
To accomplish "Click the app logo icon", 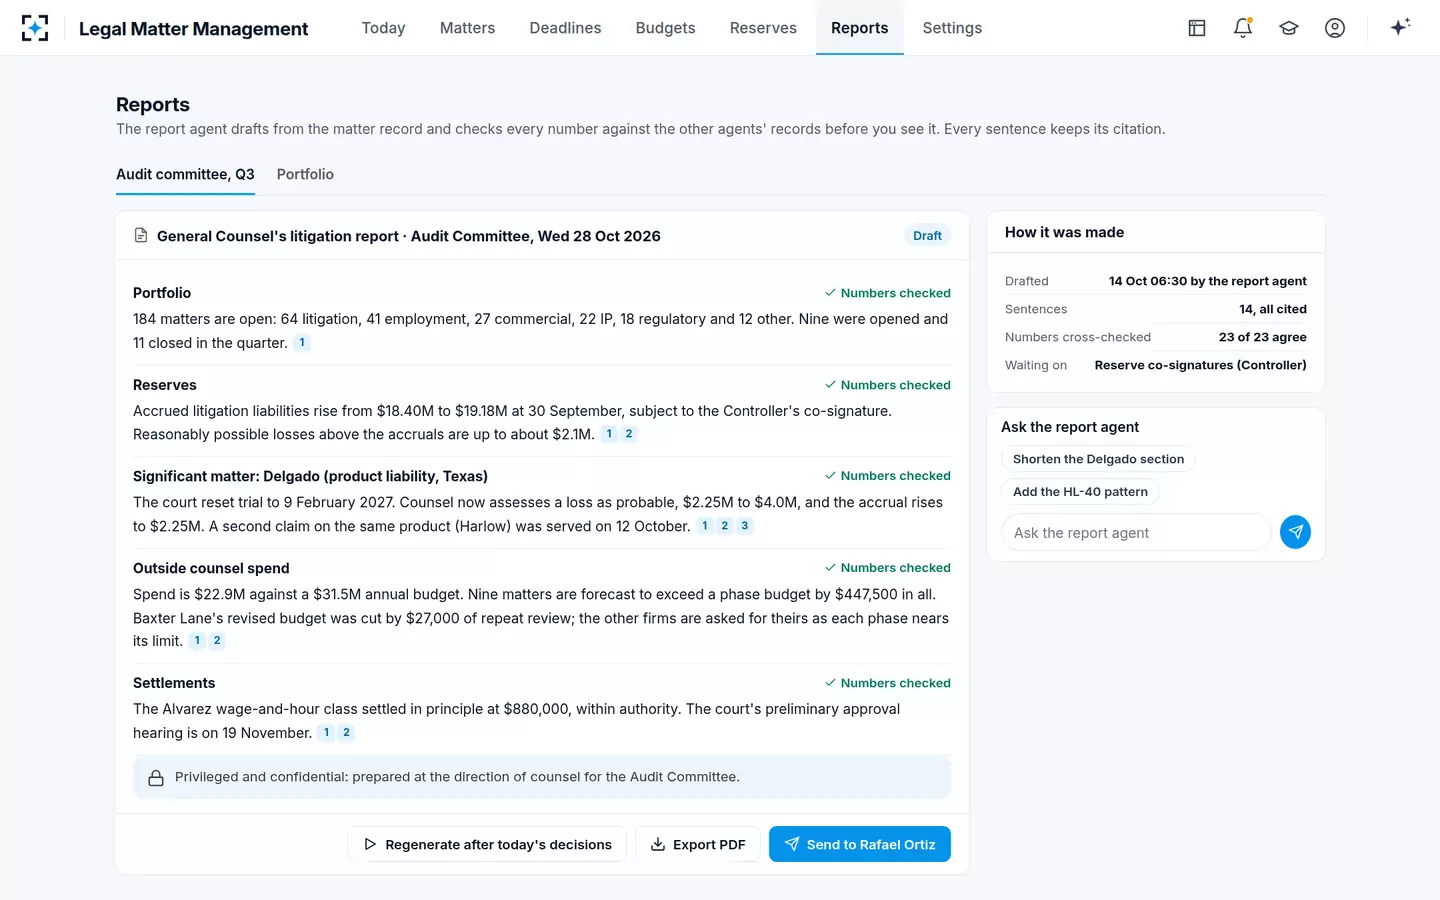I will (x=35, y=28).
